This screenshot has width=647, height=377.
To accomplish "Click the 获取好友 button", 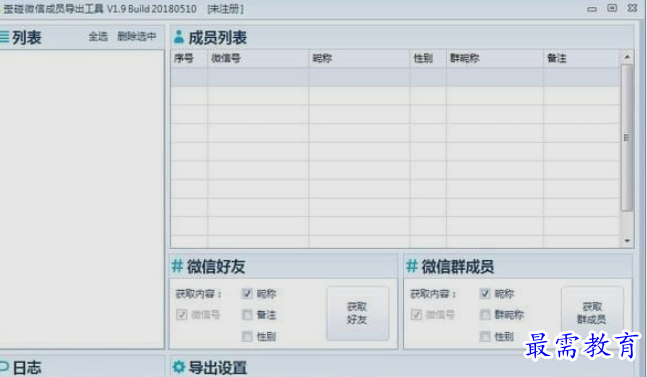I will tap(358, 313).
